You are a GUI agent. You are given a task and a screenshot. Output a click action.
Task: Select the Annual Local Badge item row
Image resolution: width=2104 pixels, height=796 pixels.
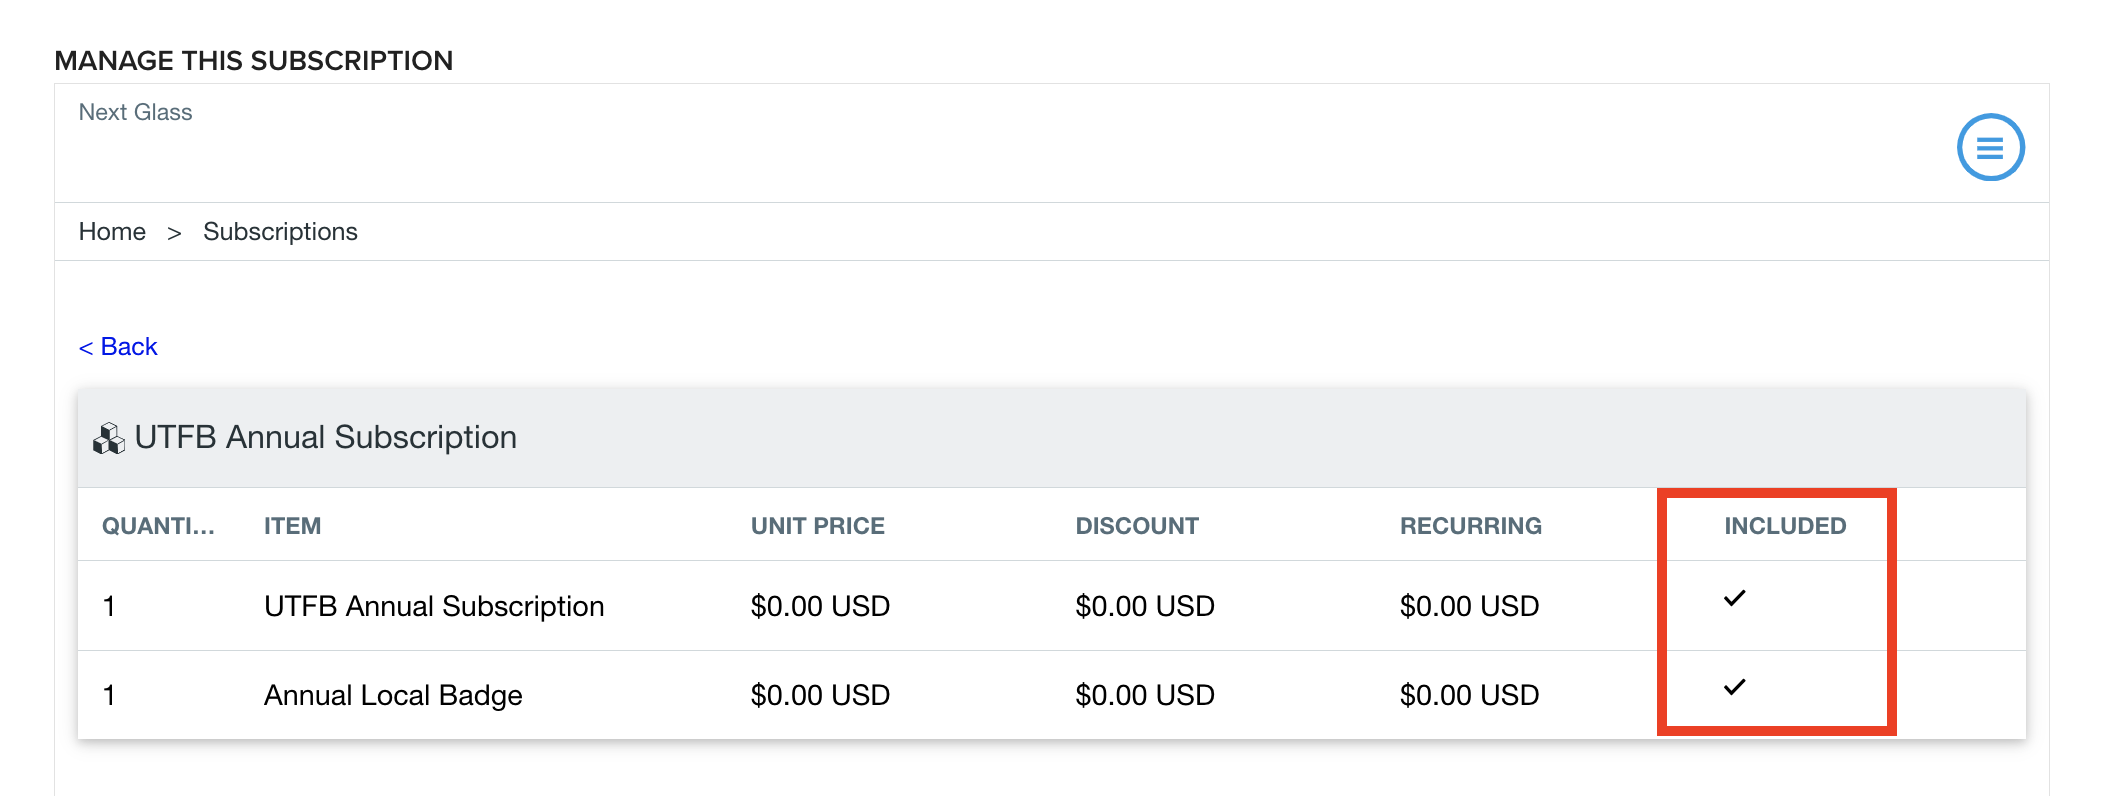pos(1052,695)
